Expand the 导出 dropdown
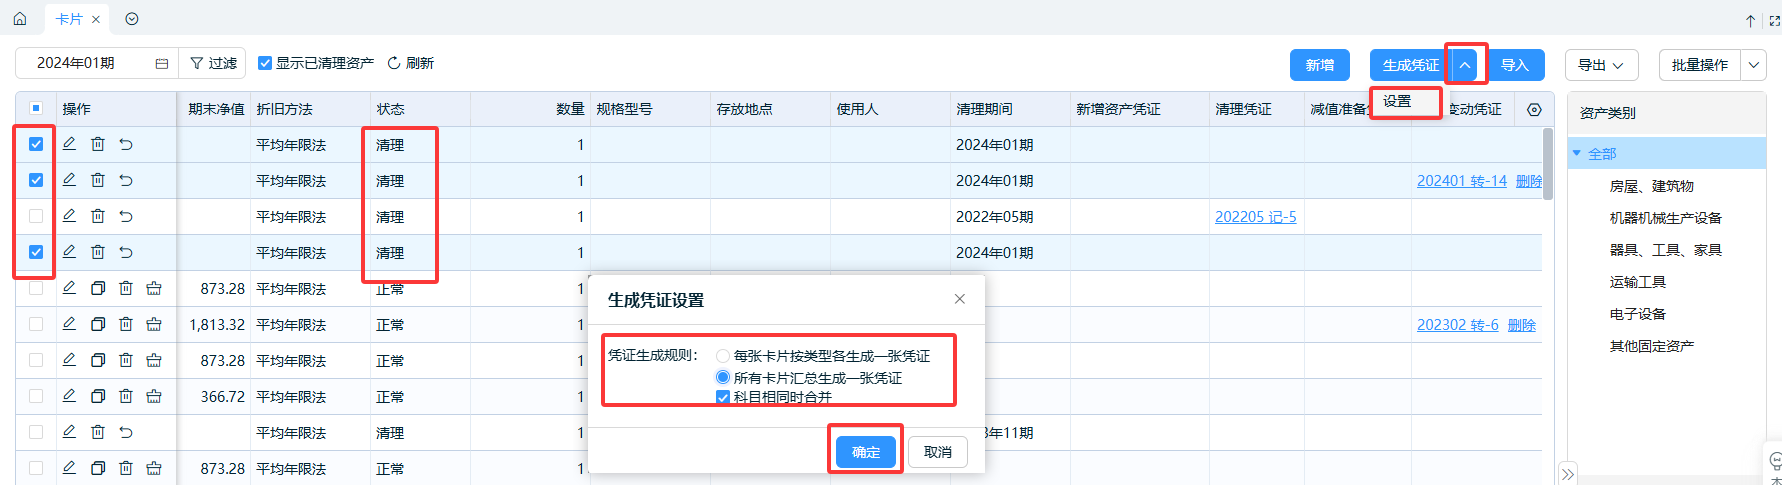This screenshot has width=1782, height=485. [1601, 65]
